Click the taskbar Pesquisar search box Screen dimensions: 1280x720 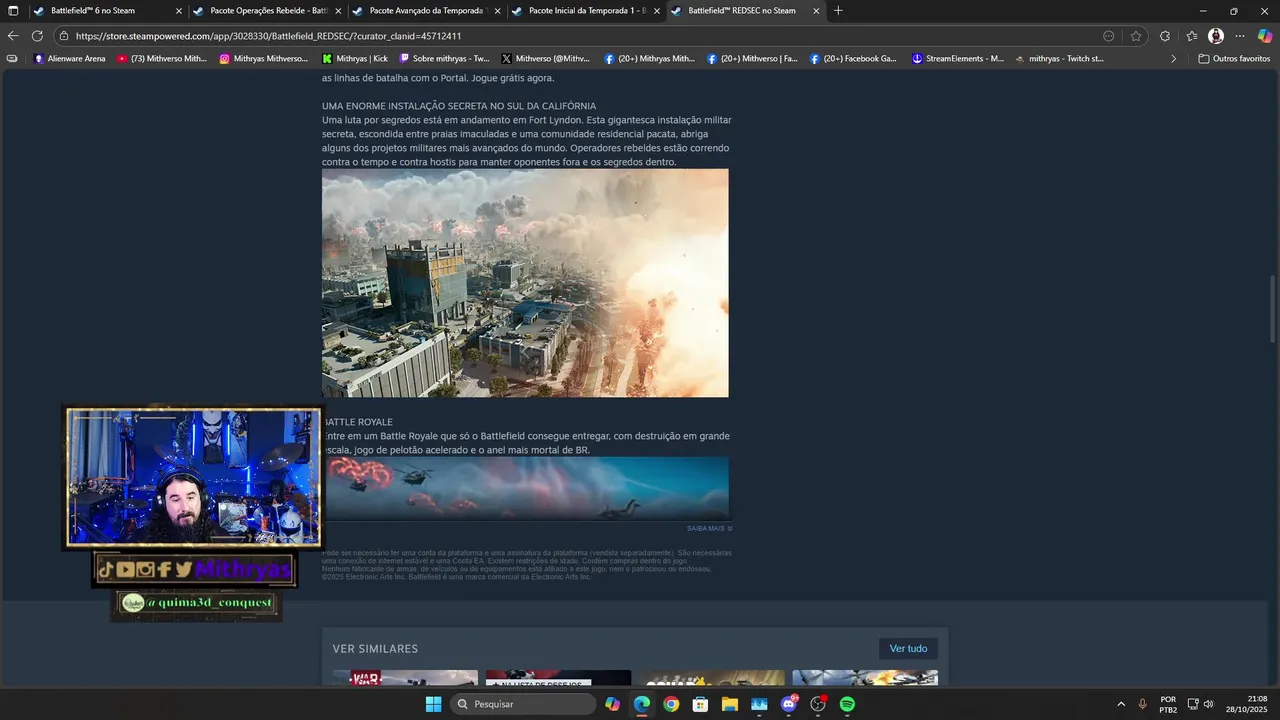coord(523,704)
